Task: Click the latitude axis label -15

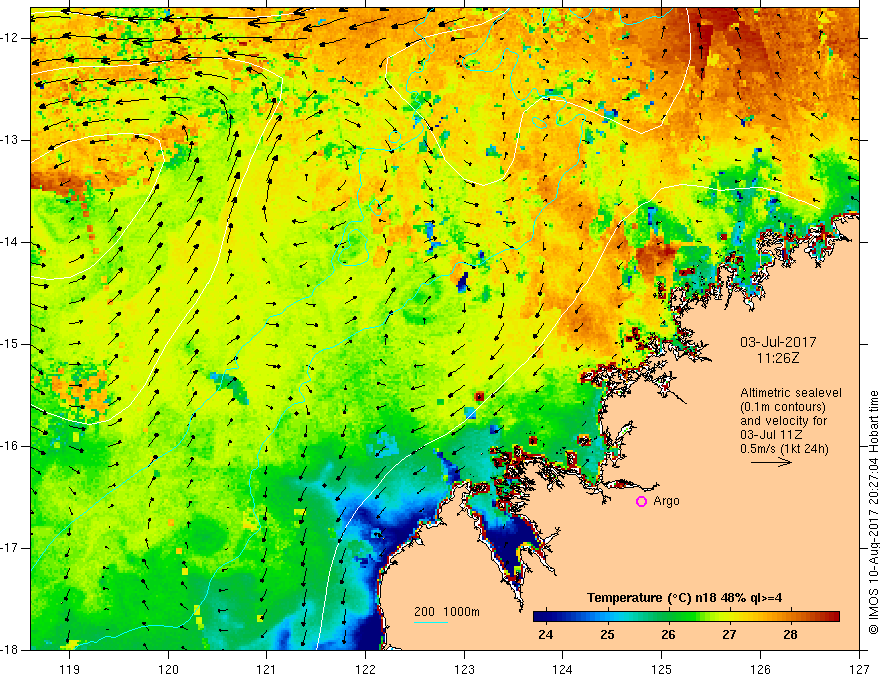Action: (x=11, y=344)
